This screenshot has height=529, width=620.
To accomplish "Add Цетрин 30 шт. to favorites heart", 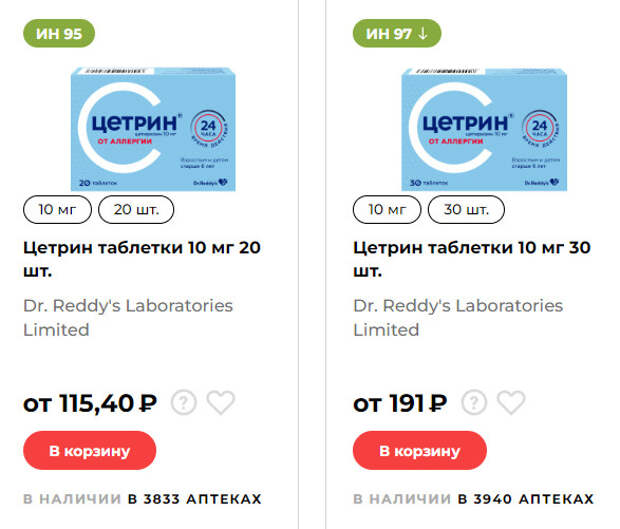I will tap(511, 402).
